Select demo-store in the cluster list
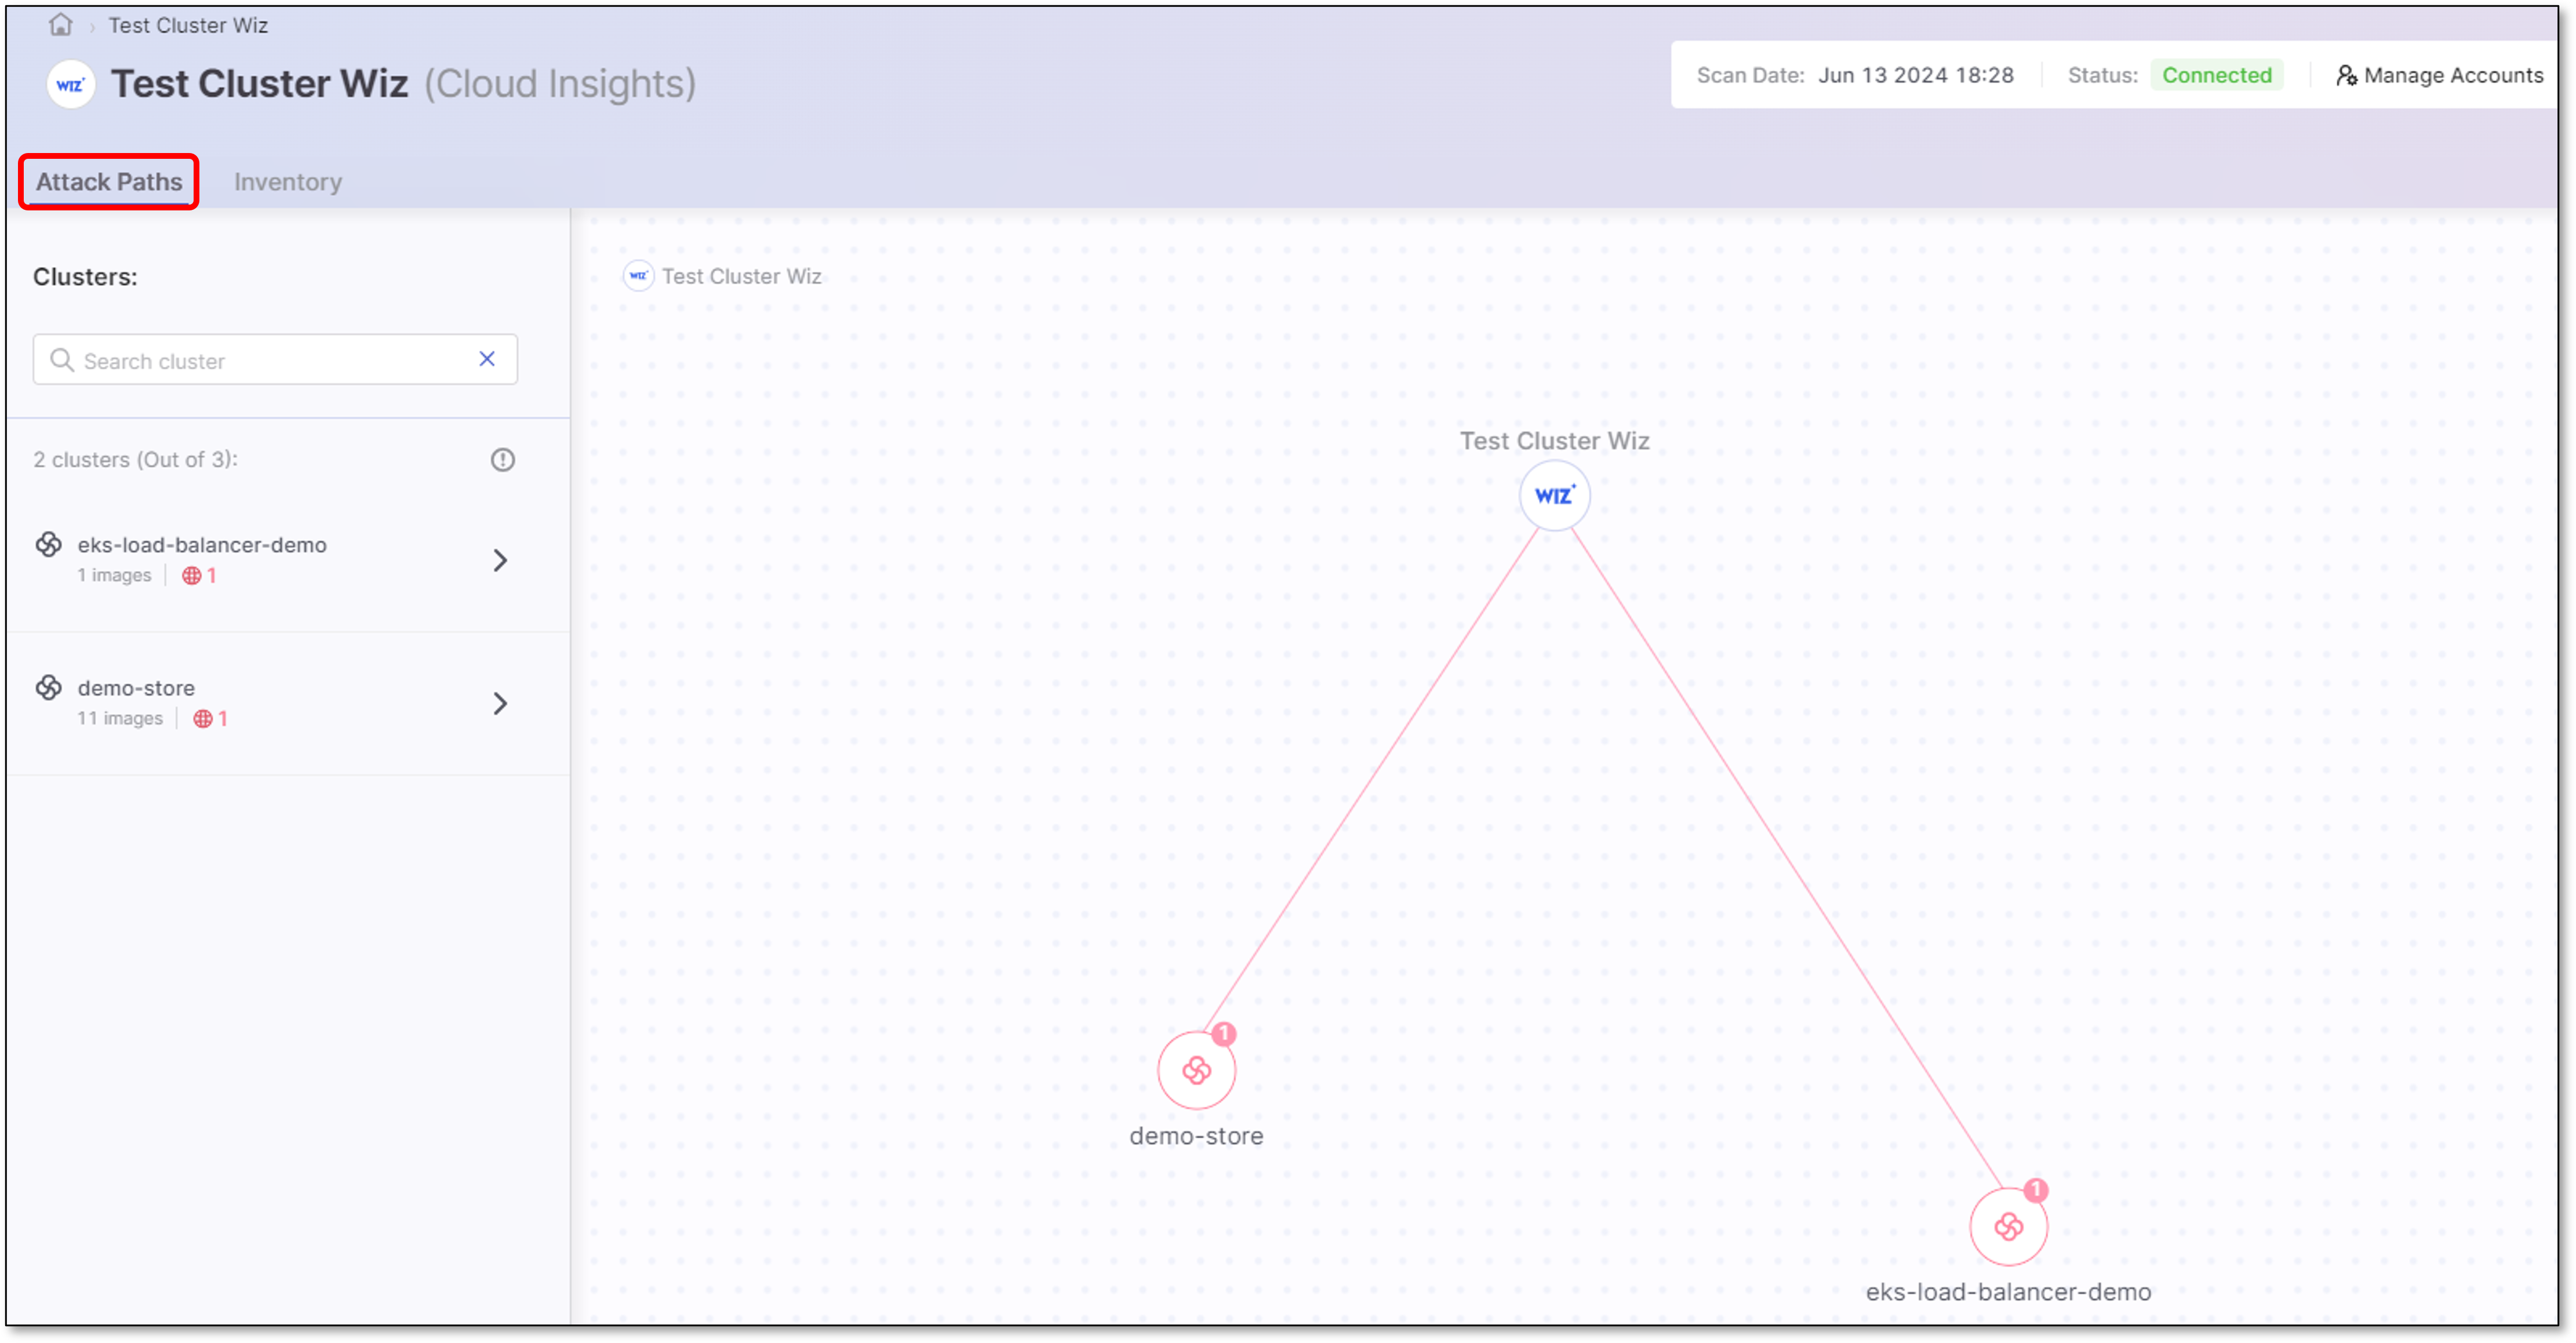The image size is (2576, 1343). click(136, 688)
